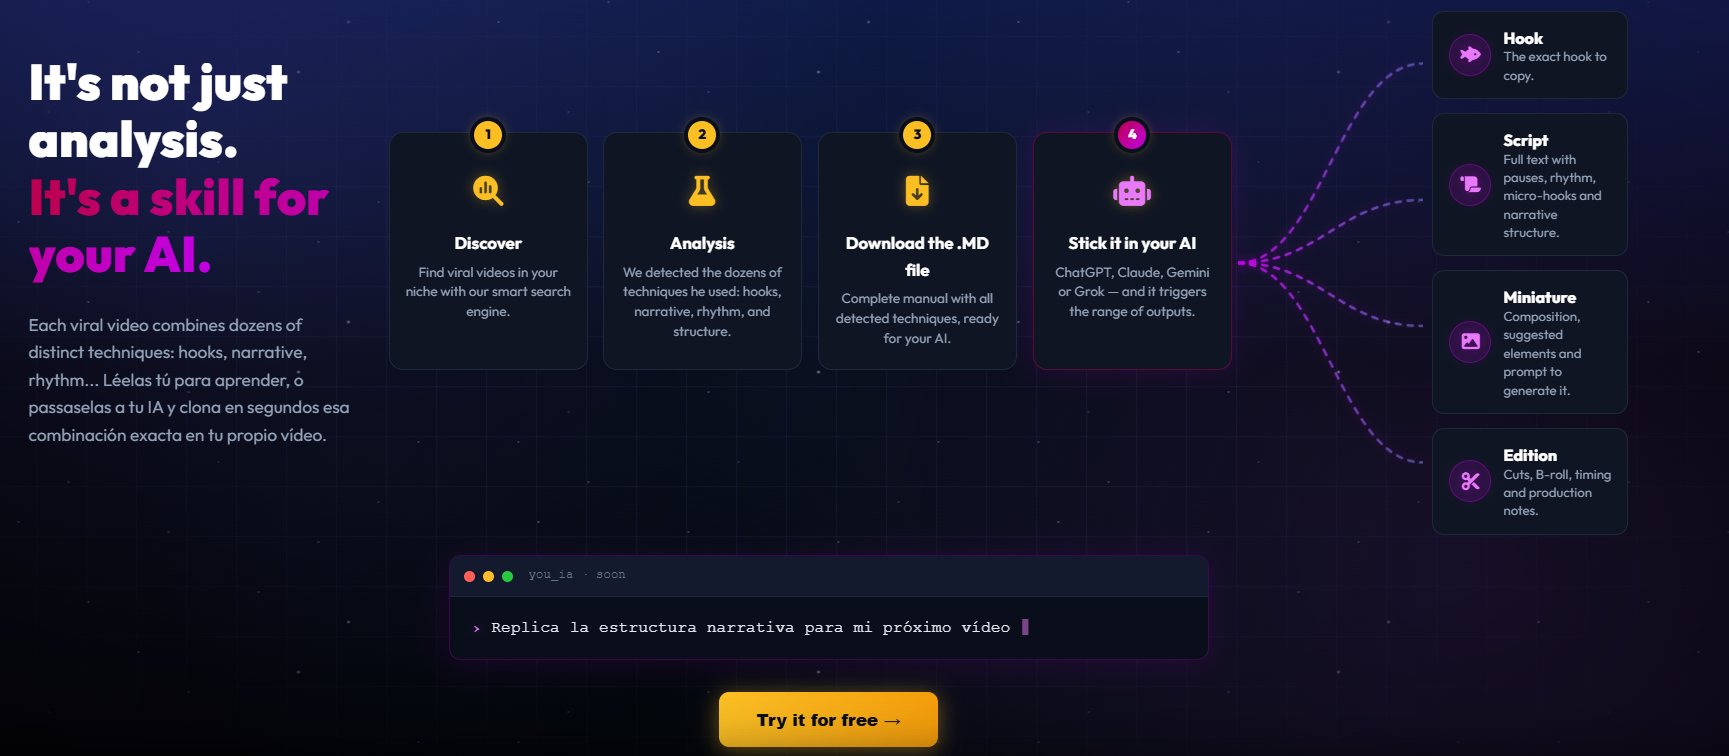Image resolution: width=1729 pixels, height=756 pixels.
Task: Click the magnifier icon on the Discover card
Action: point(487,191)
